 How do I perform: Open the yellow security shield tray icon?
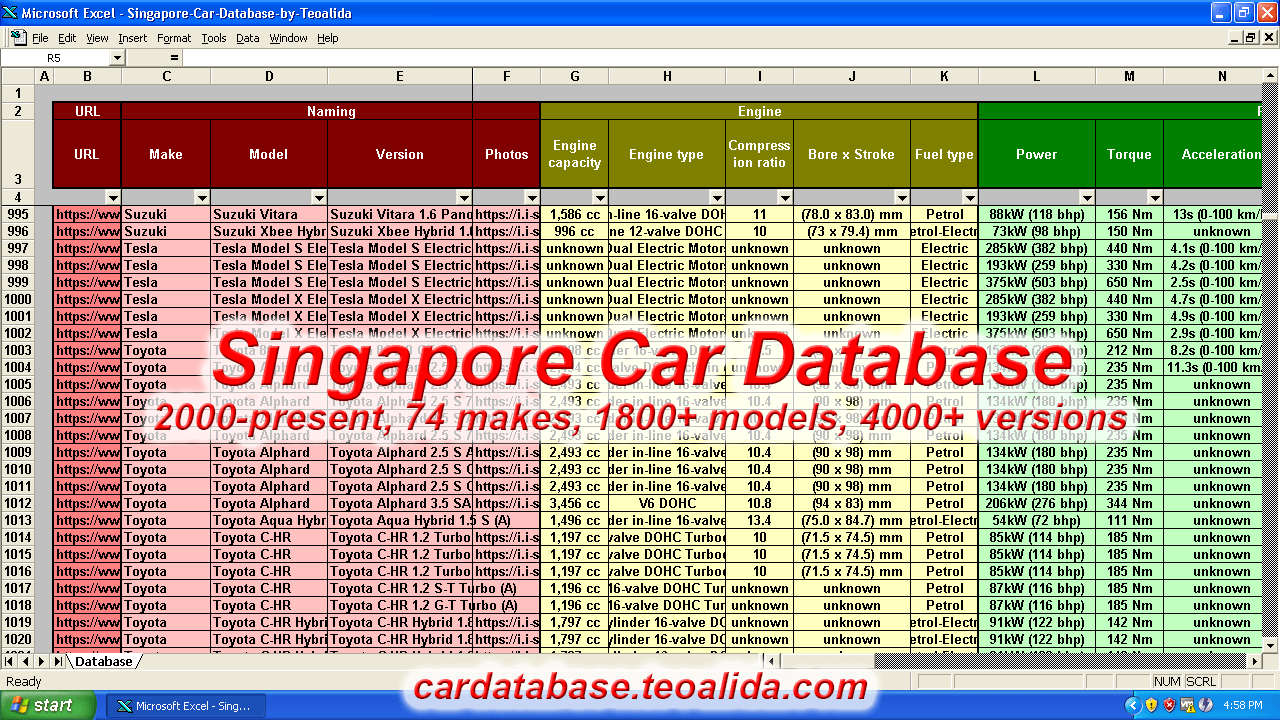pos(1152,705)
